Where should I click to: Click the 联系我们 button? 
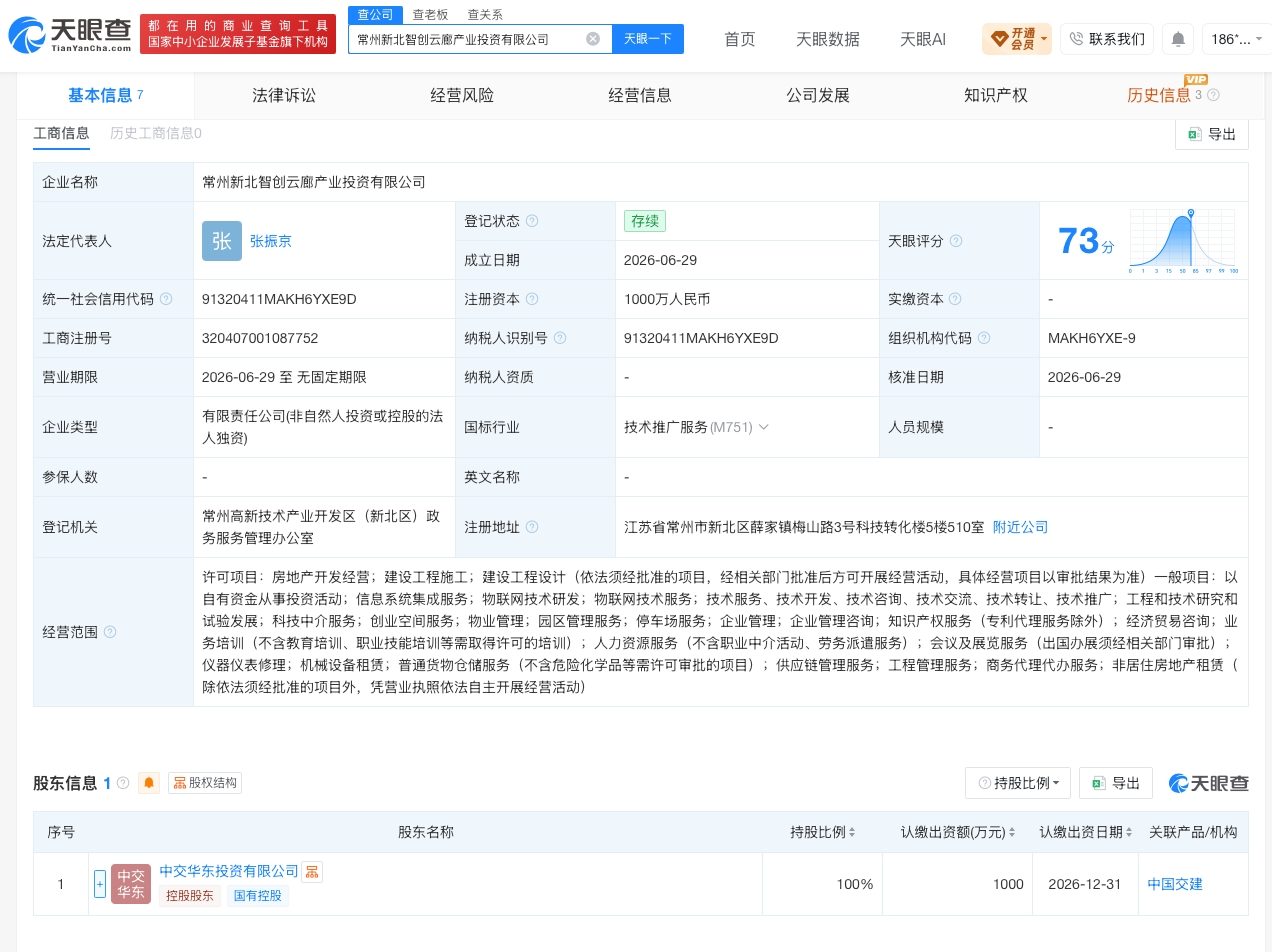coord(1107,39)
